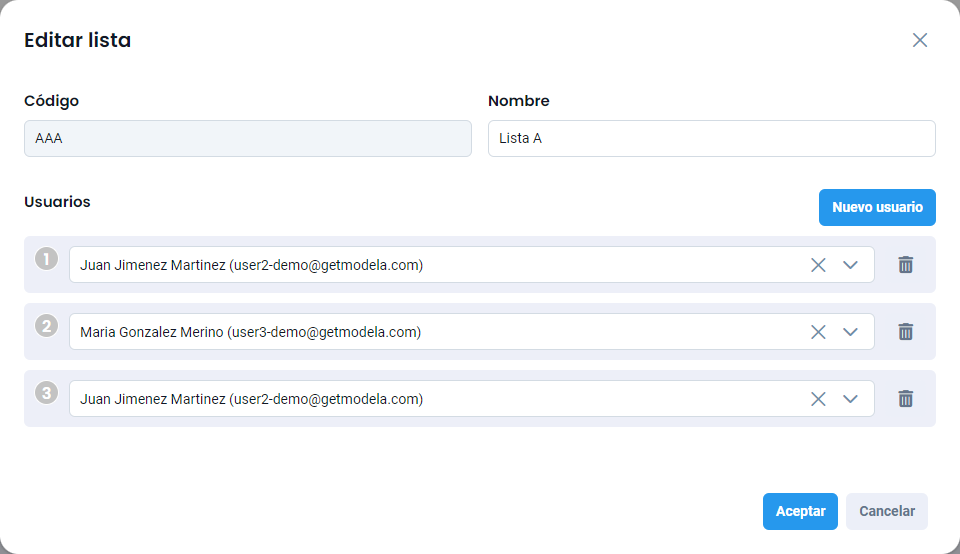Clear Maria Gonzalez Merino selection (X icon)
Image resolution: width=960 pixels, height=554 pixels.
(x=818, y=332)
